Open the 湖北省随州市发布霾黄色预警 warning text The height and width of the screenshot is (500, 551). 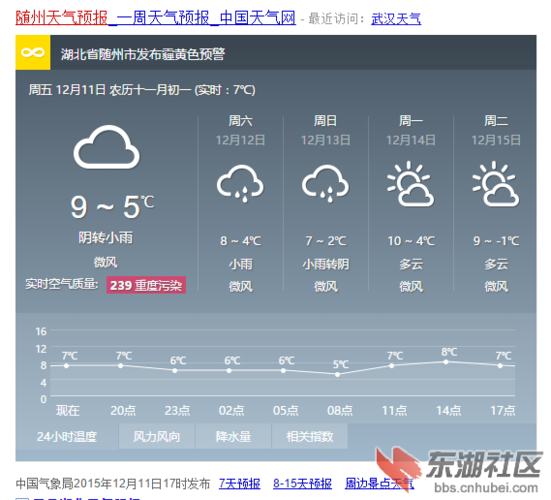point(143,54)
